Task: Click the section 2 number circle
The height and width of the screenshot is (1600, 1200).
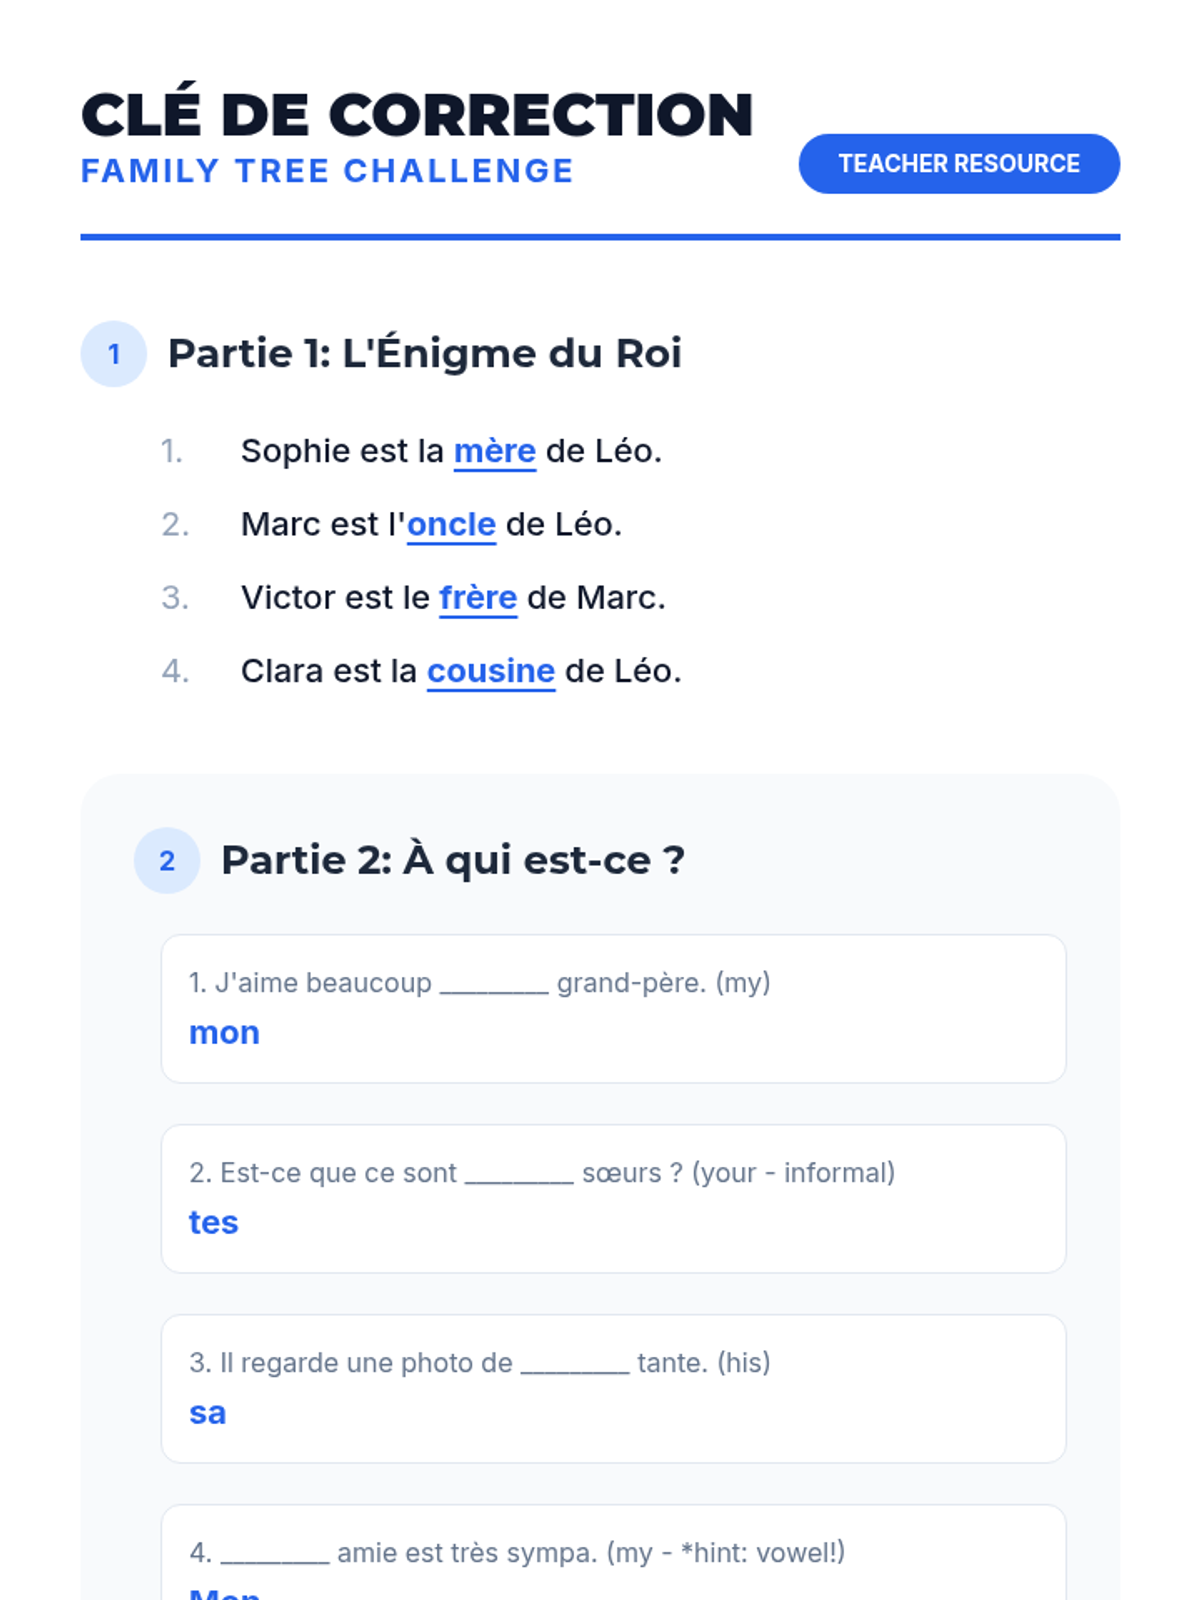Action: click(167, 860)
